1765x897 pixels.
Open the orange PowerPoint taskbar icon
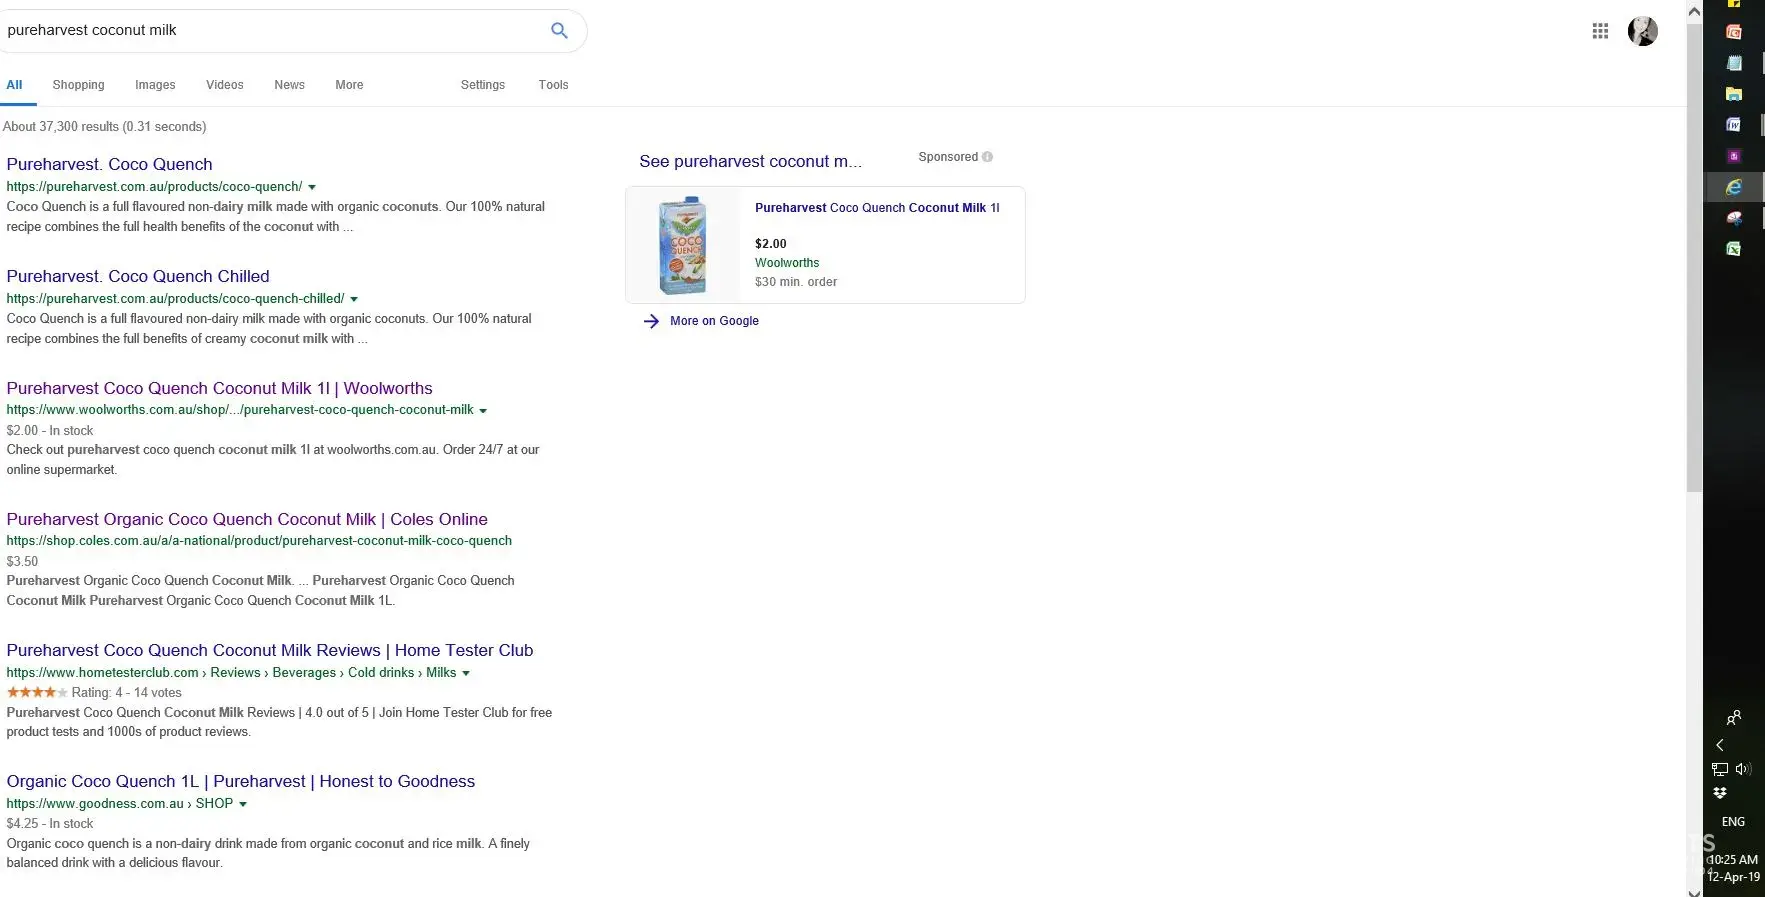(x=1734, y=32)
